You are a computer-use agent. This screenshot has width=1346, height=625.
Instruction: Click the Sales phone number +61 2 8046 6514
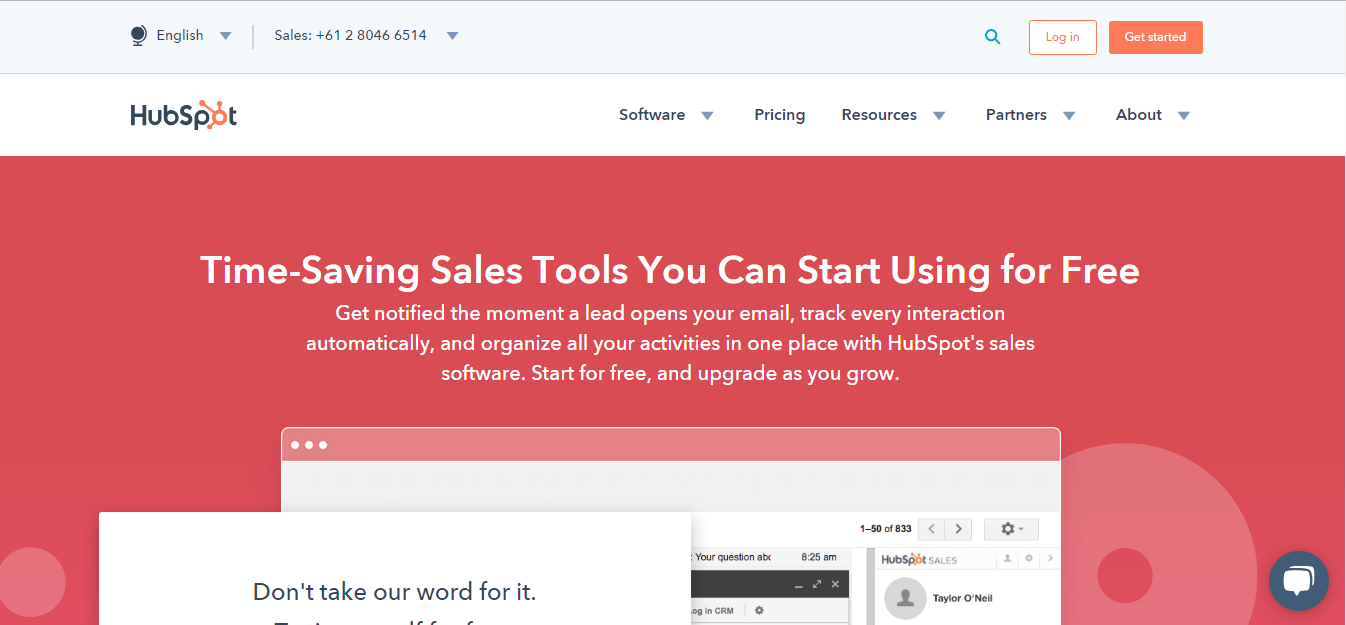click(x=351, y=35)
